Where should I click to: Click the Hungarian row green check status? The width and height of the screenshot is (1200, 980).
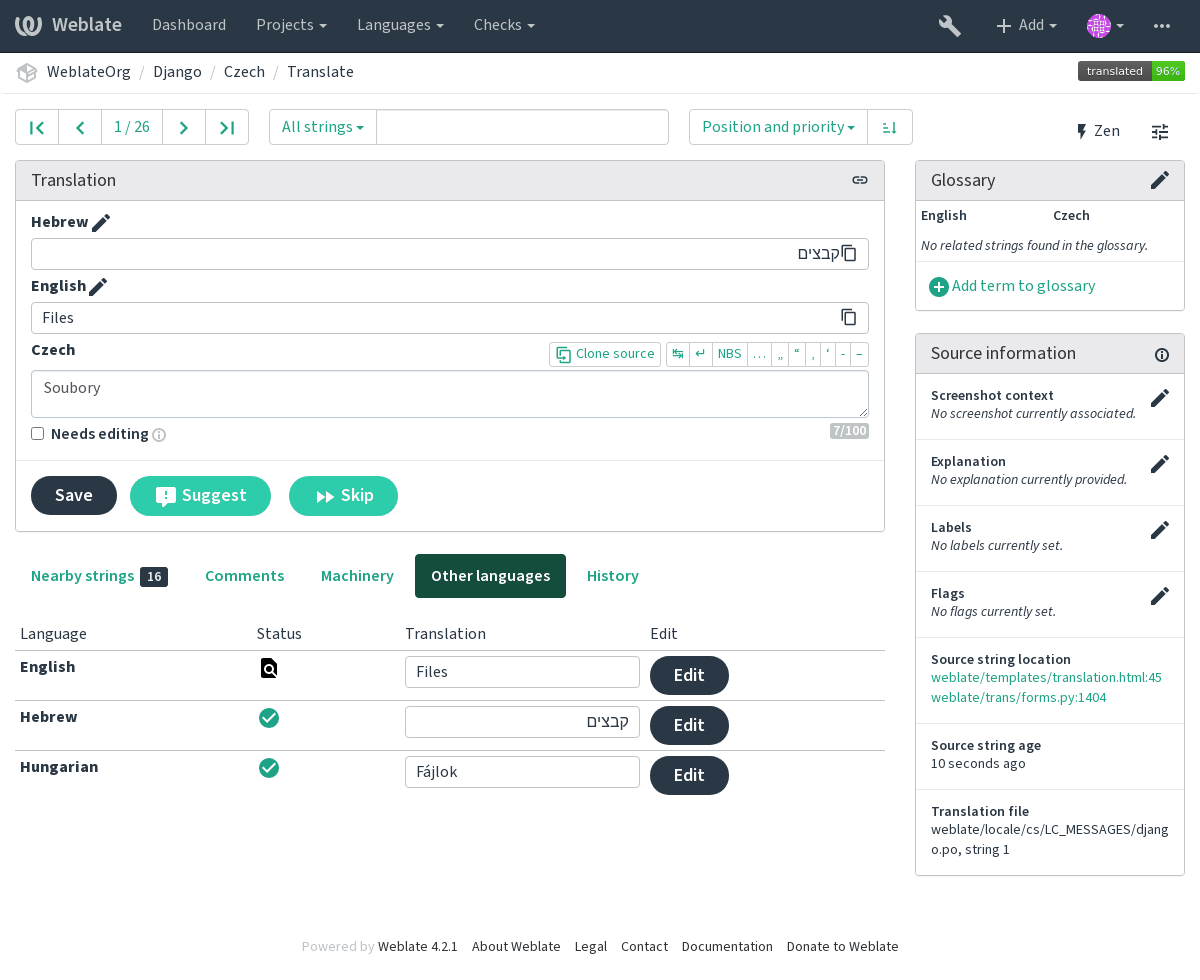click(x=268, y=768)
